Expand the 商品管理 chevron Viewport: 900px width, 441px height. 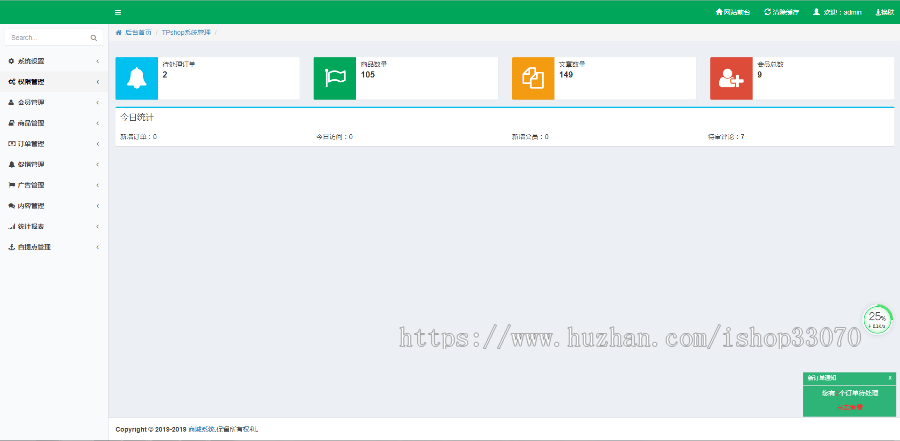[x=98, y=123]
